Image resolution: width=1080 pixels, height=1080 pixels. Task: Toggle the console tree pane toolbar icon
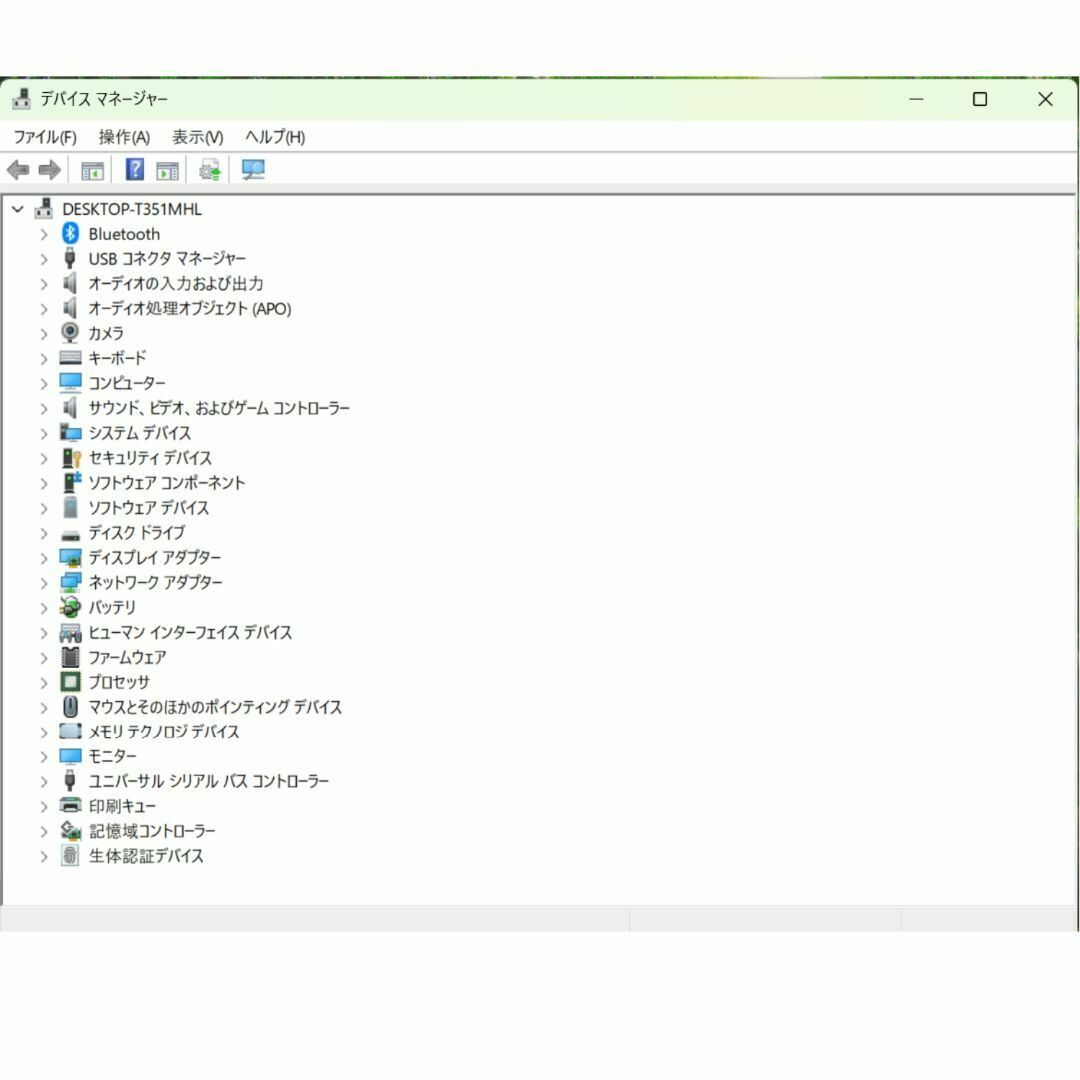pos(92,170)
